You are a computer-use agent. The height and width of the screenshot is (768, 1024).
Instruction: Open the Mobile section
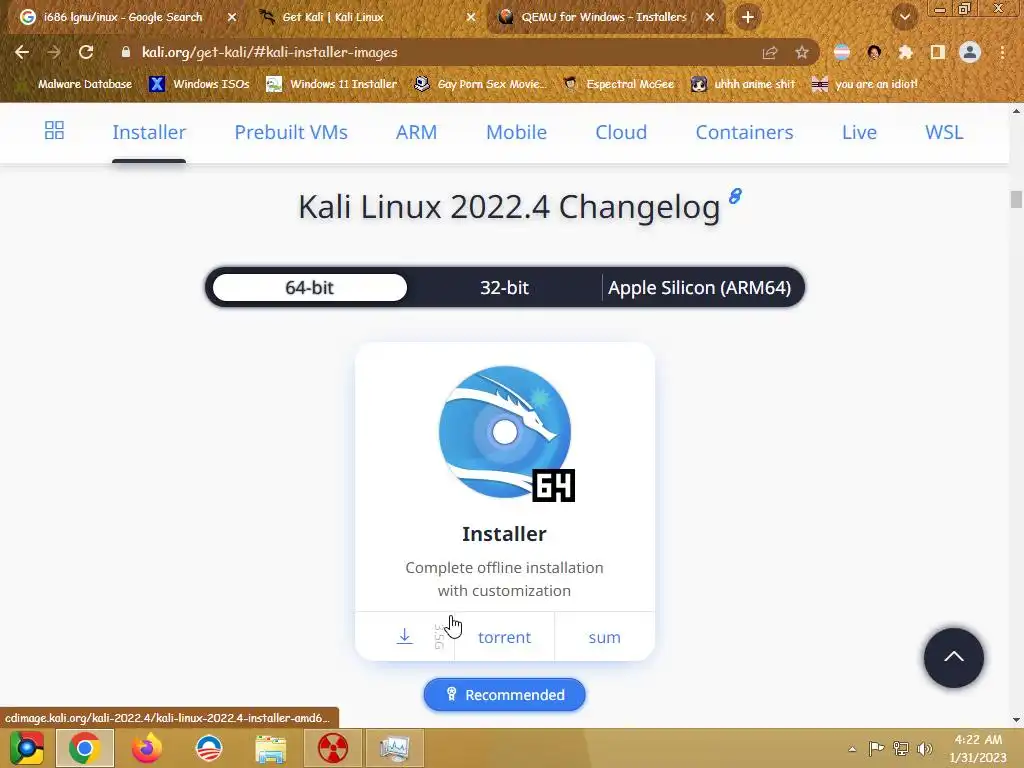516,132
